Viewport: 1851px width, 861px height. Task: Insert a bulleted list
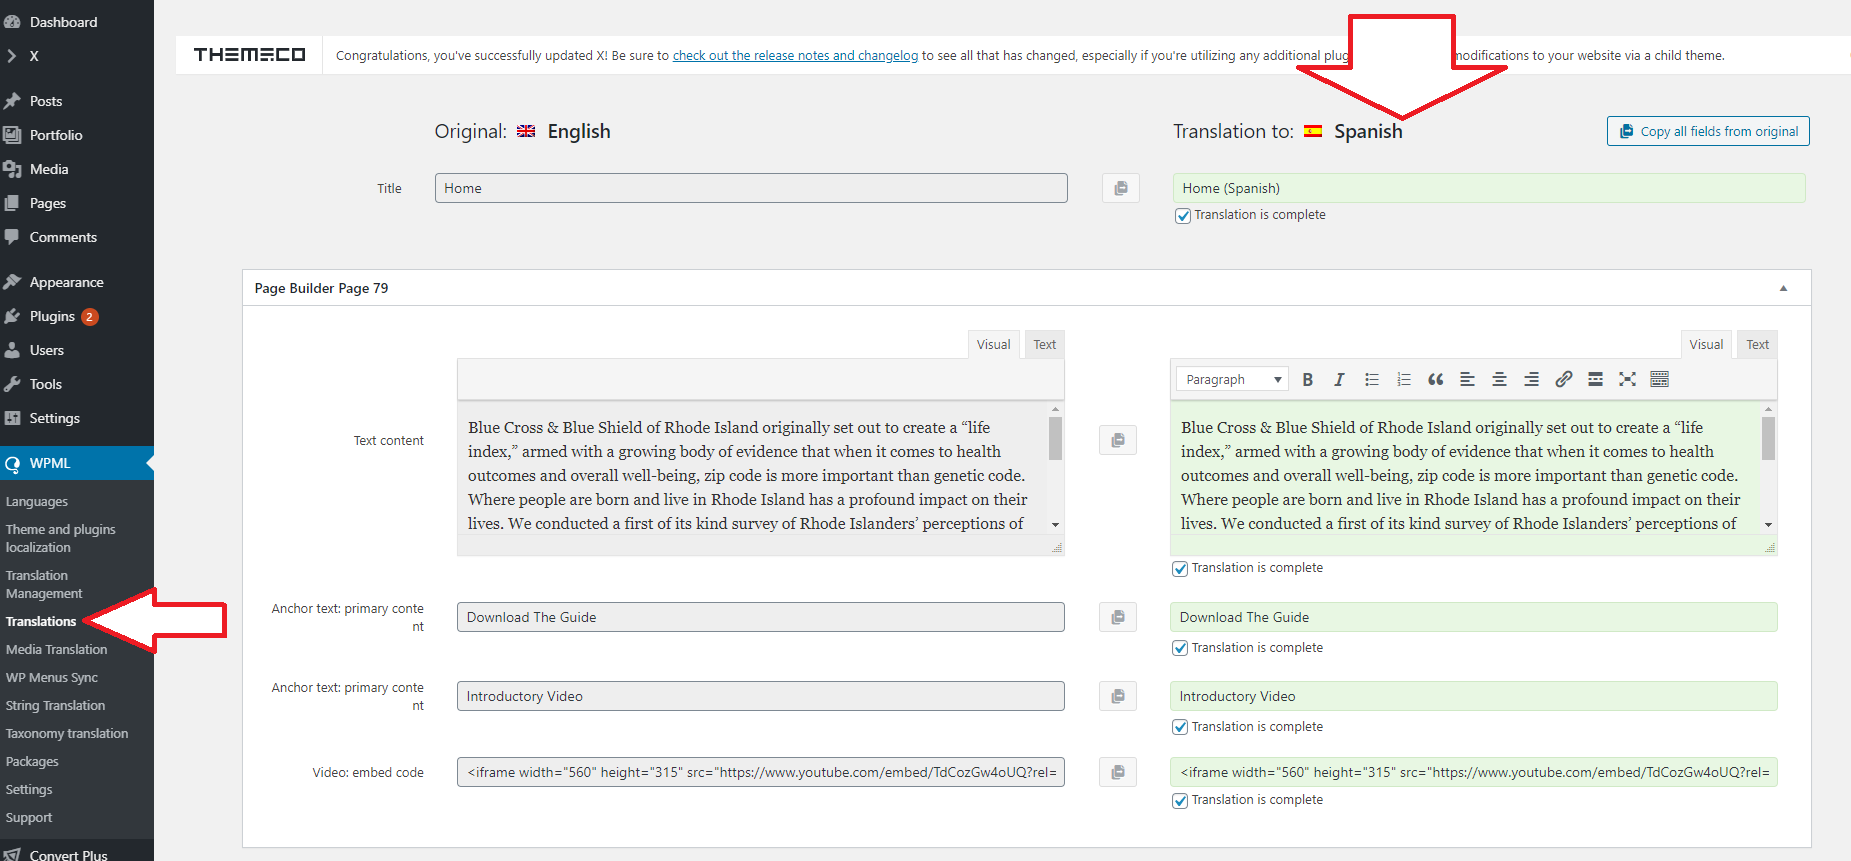(x=1371, y=379)
